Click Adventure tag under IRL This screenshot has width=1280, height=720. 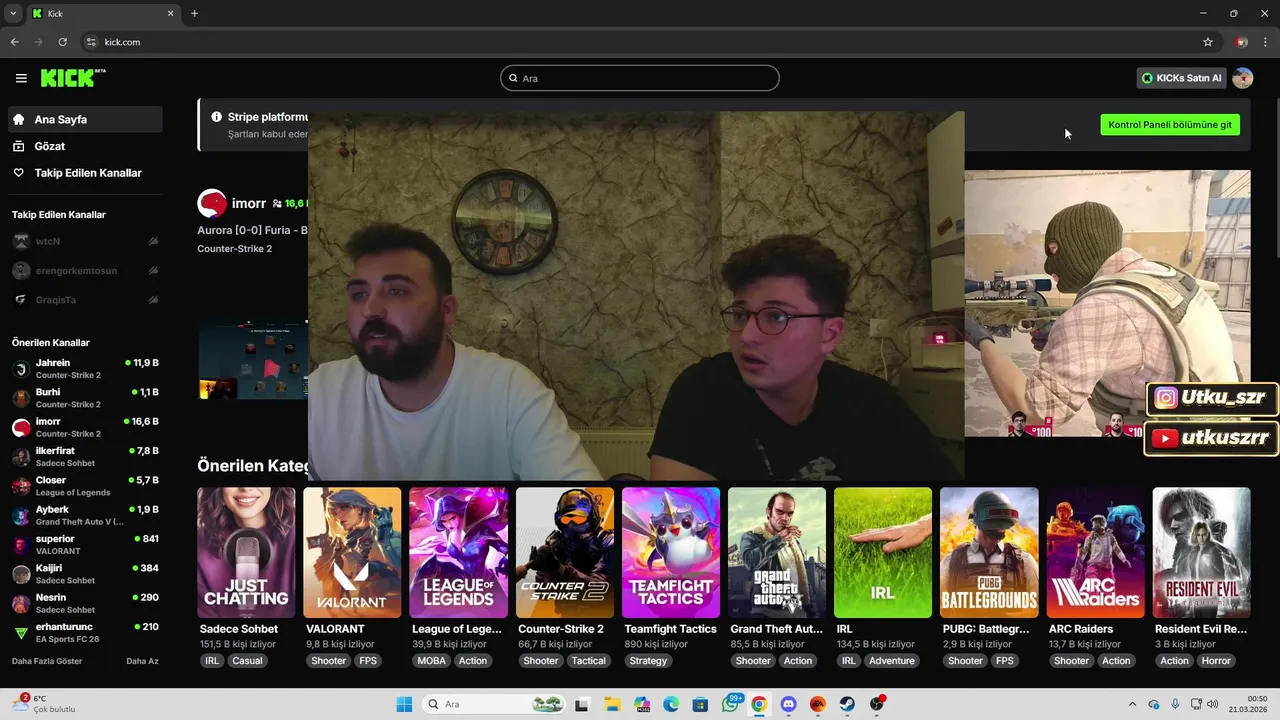pyautogui.click(x=892, y=661)
